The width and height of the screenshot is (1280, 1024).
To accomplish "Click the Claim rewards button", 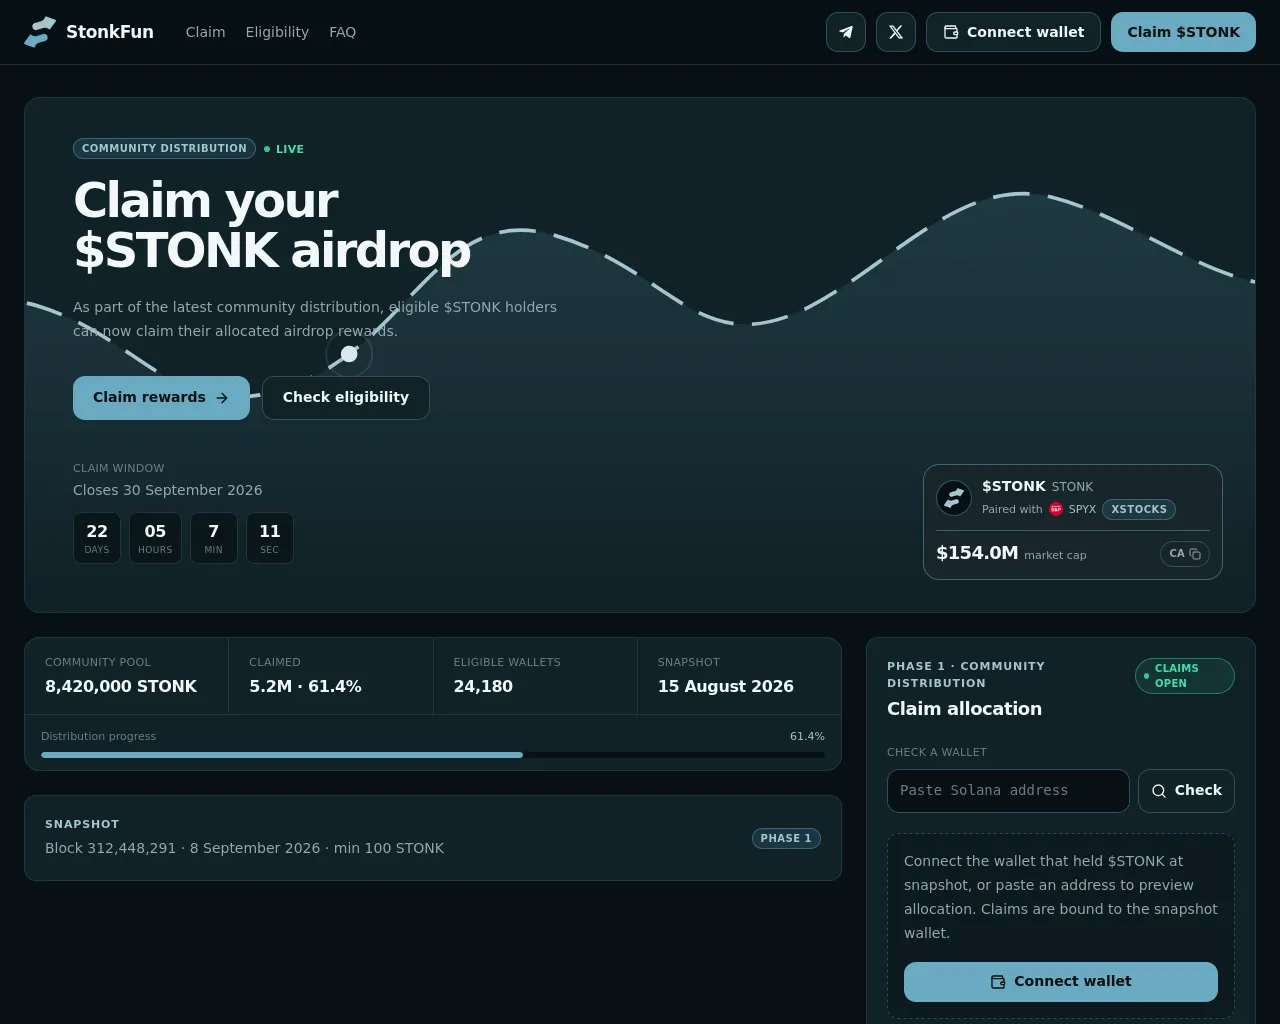I will [161, 398].
